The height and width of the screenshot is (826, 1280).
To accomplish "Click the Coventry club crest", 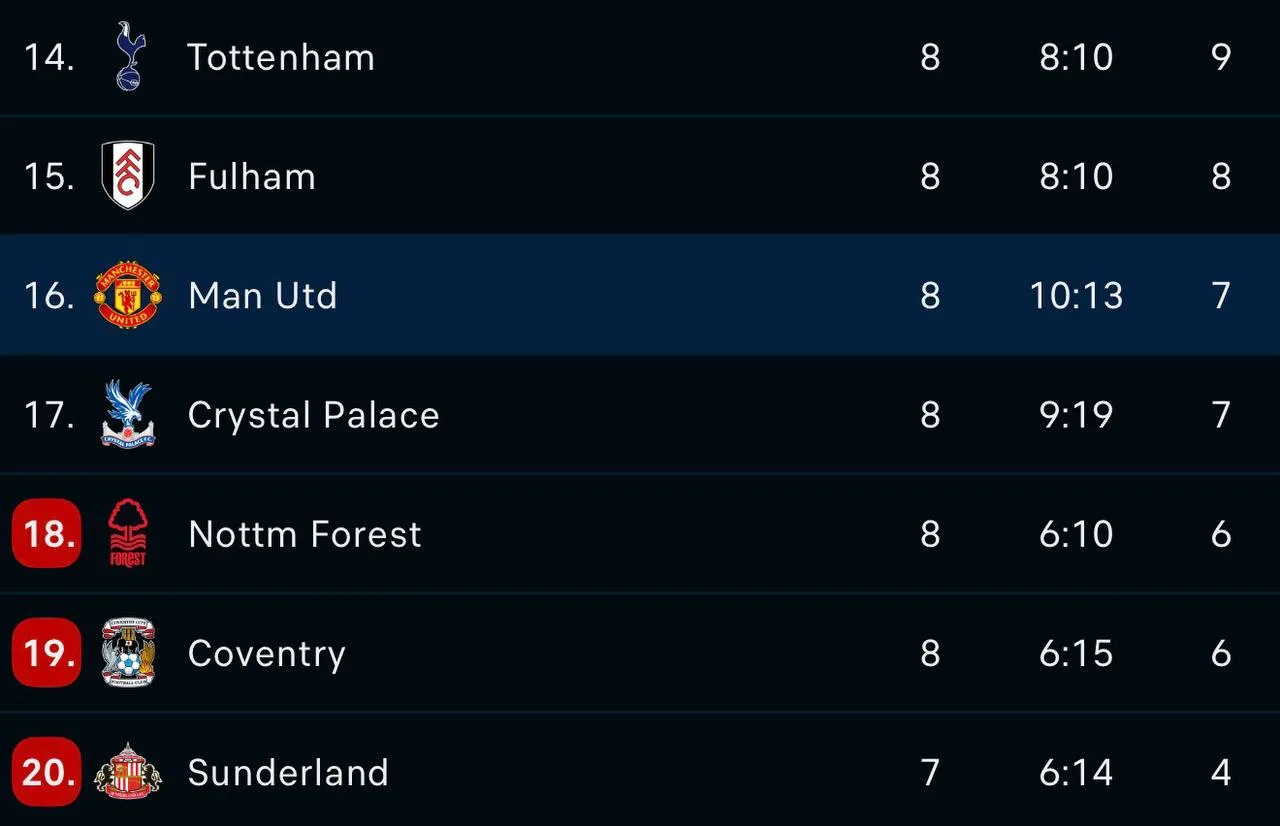I will pos(128,652).
